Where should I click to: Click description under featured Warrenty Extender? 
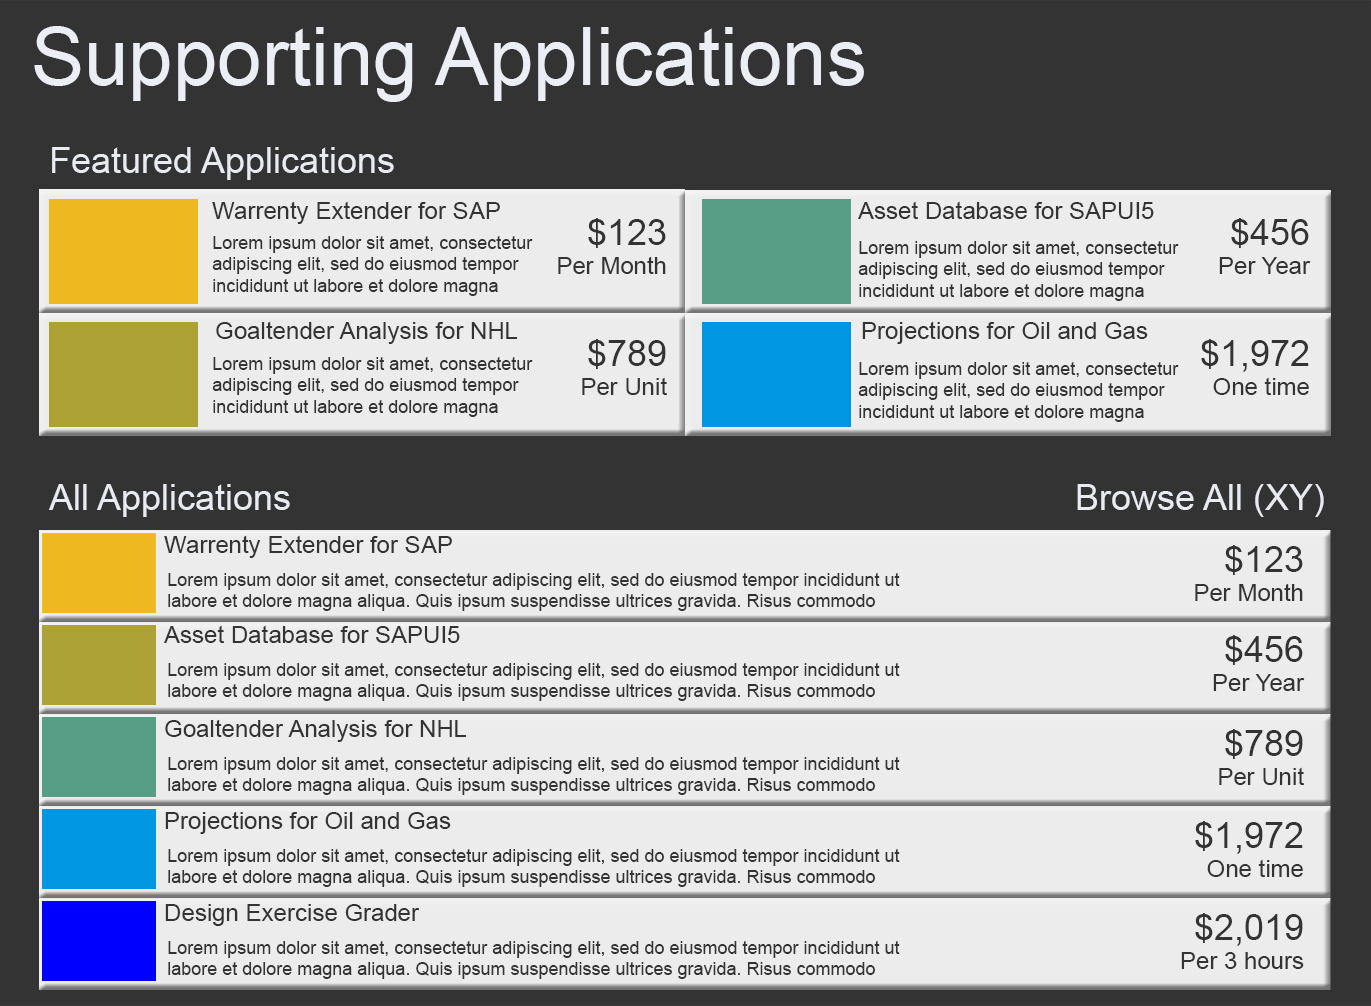pos(372,265)
